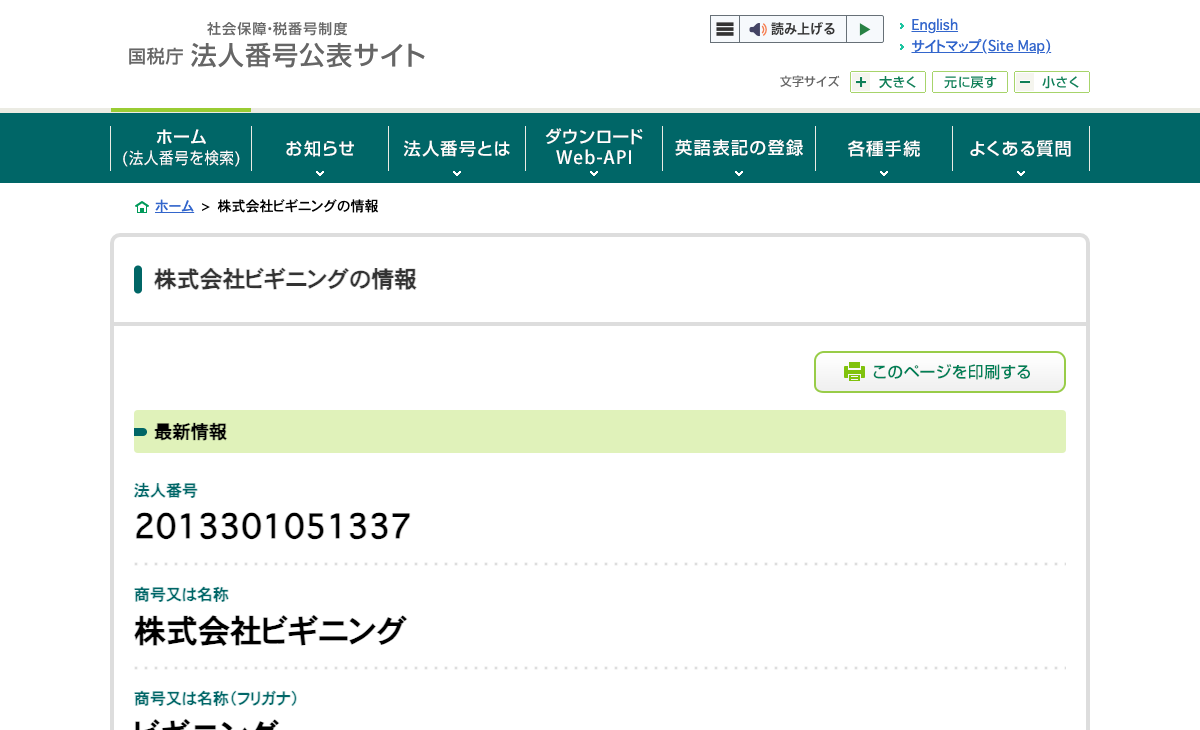Expand chevron under 法人番号とは
The height and width of the screenshot is (730, 1200).
pyautogui.click(x=457, y=173)
